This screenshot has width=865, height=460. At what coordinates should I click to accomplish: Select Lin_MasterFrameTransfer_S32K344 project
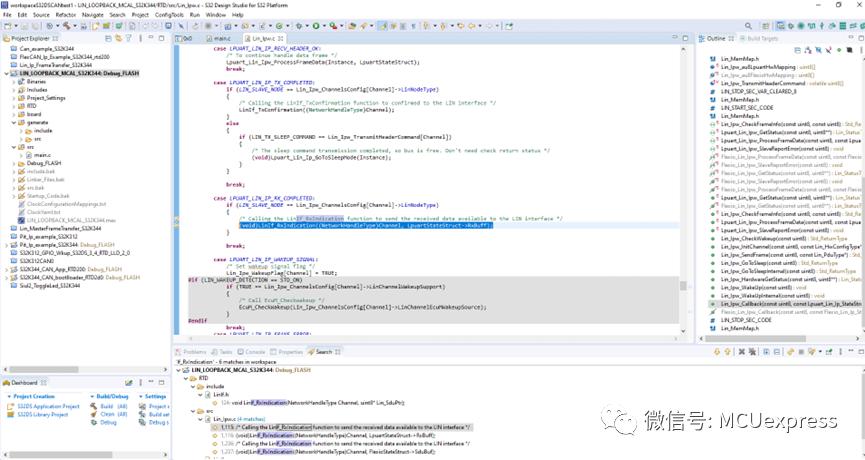[x=60, y=228]
